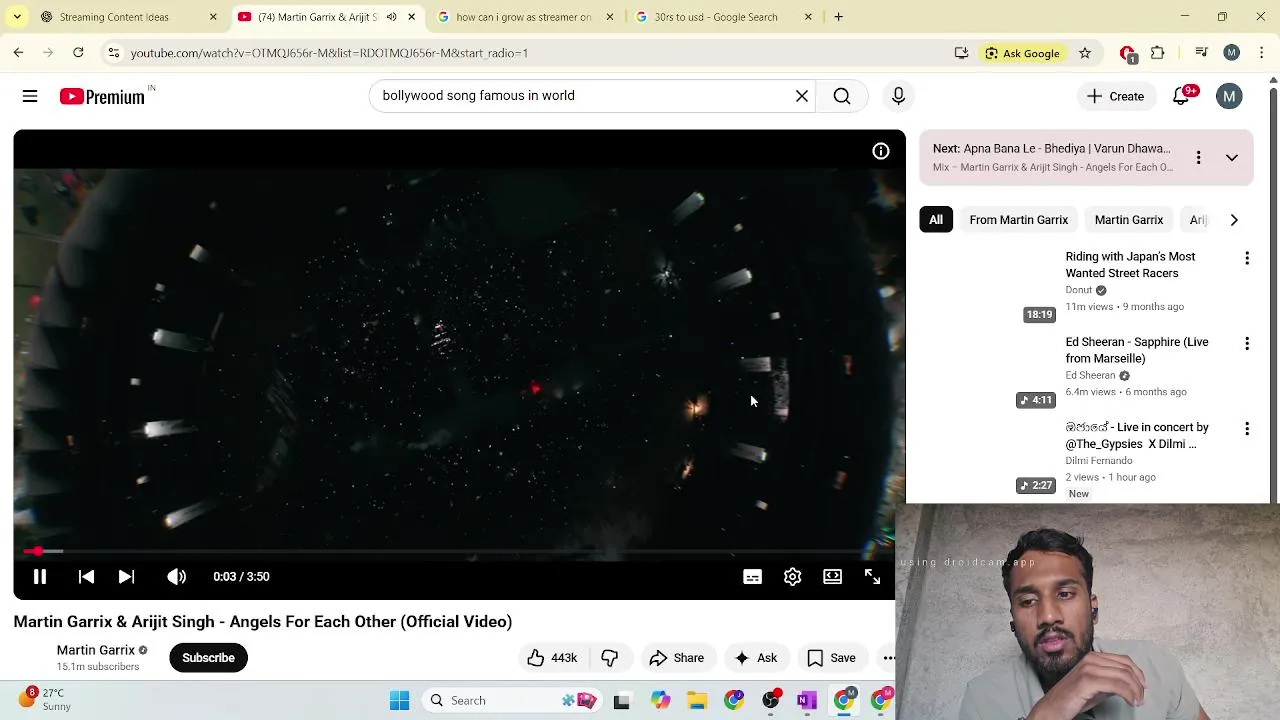This screenshot has height=720, width=1280.
Task: Switch to 'how can i grow as streamer' tab
Action: point(523,17)
